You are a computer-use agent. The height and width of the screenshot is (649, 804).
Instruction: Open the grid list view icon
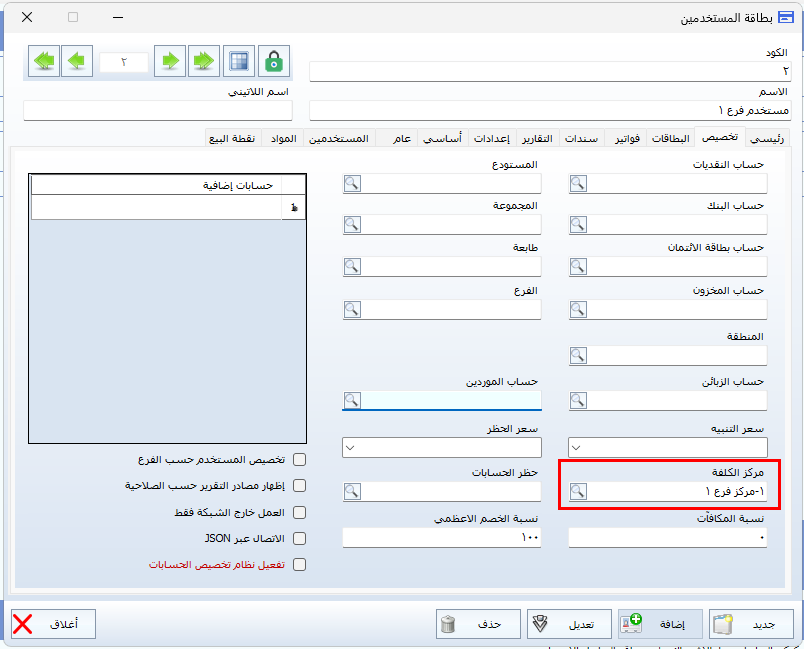238,61
